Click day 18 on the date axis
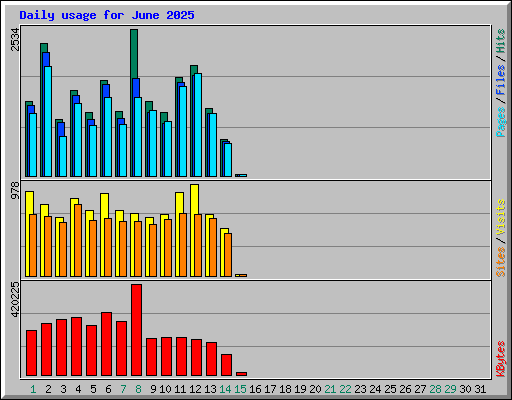This screenshot has width=512, height=400. click(x=285, y=389)
